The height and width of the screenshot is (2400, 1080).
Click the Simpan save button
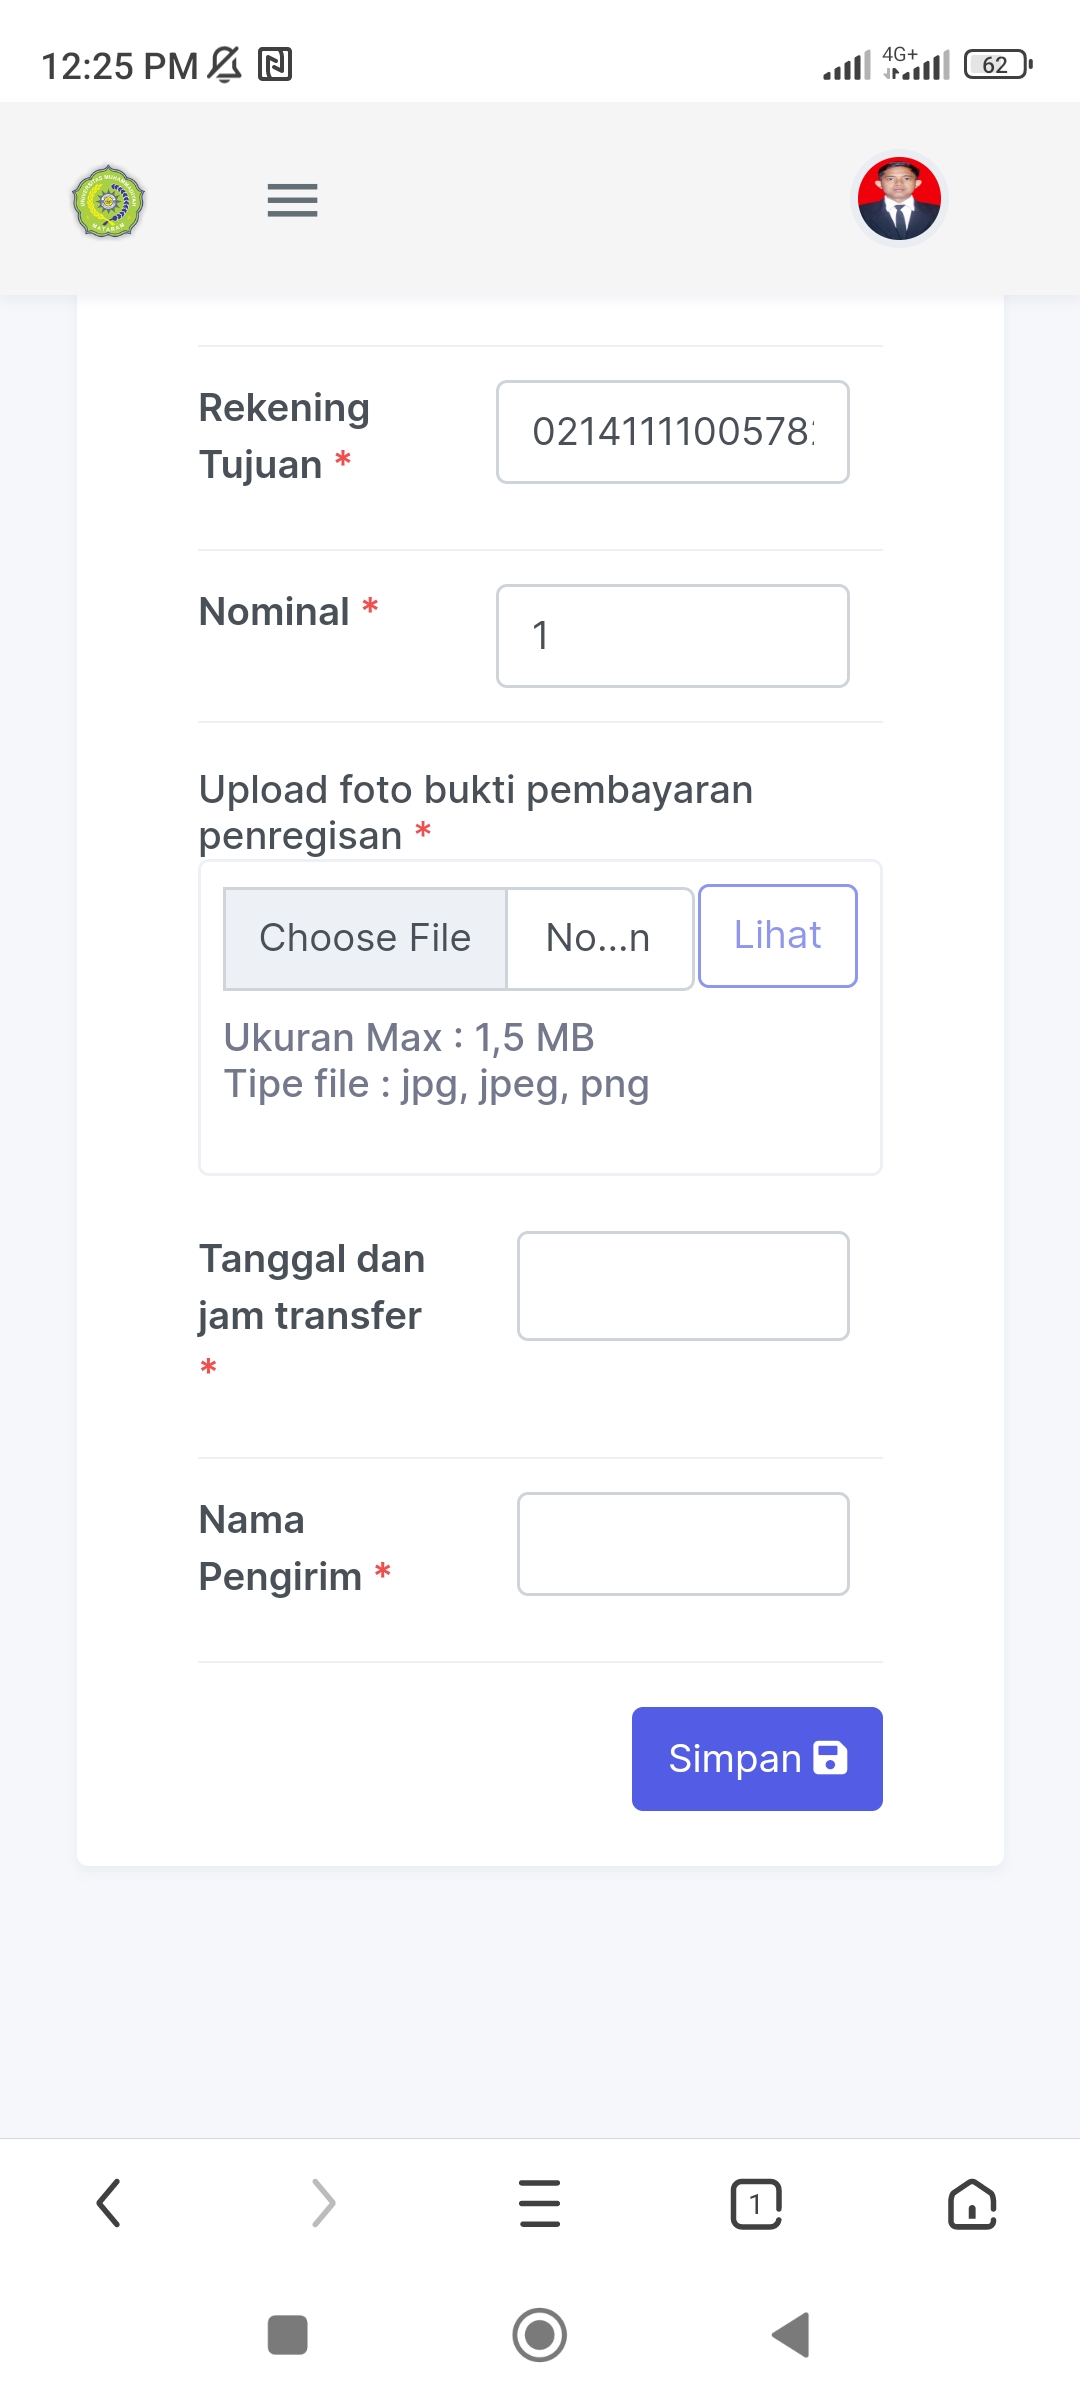[757, 1758]
